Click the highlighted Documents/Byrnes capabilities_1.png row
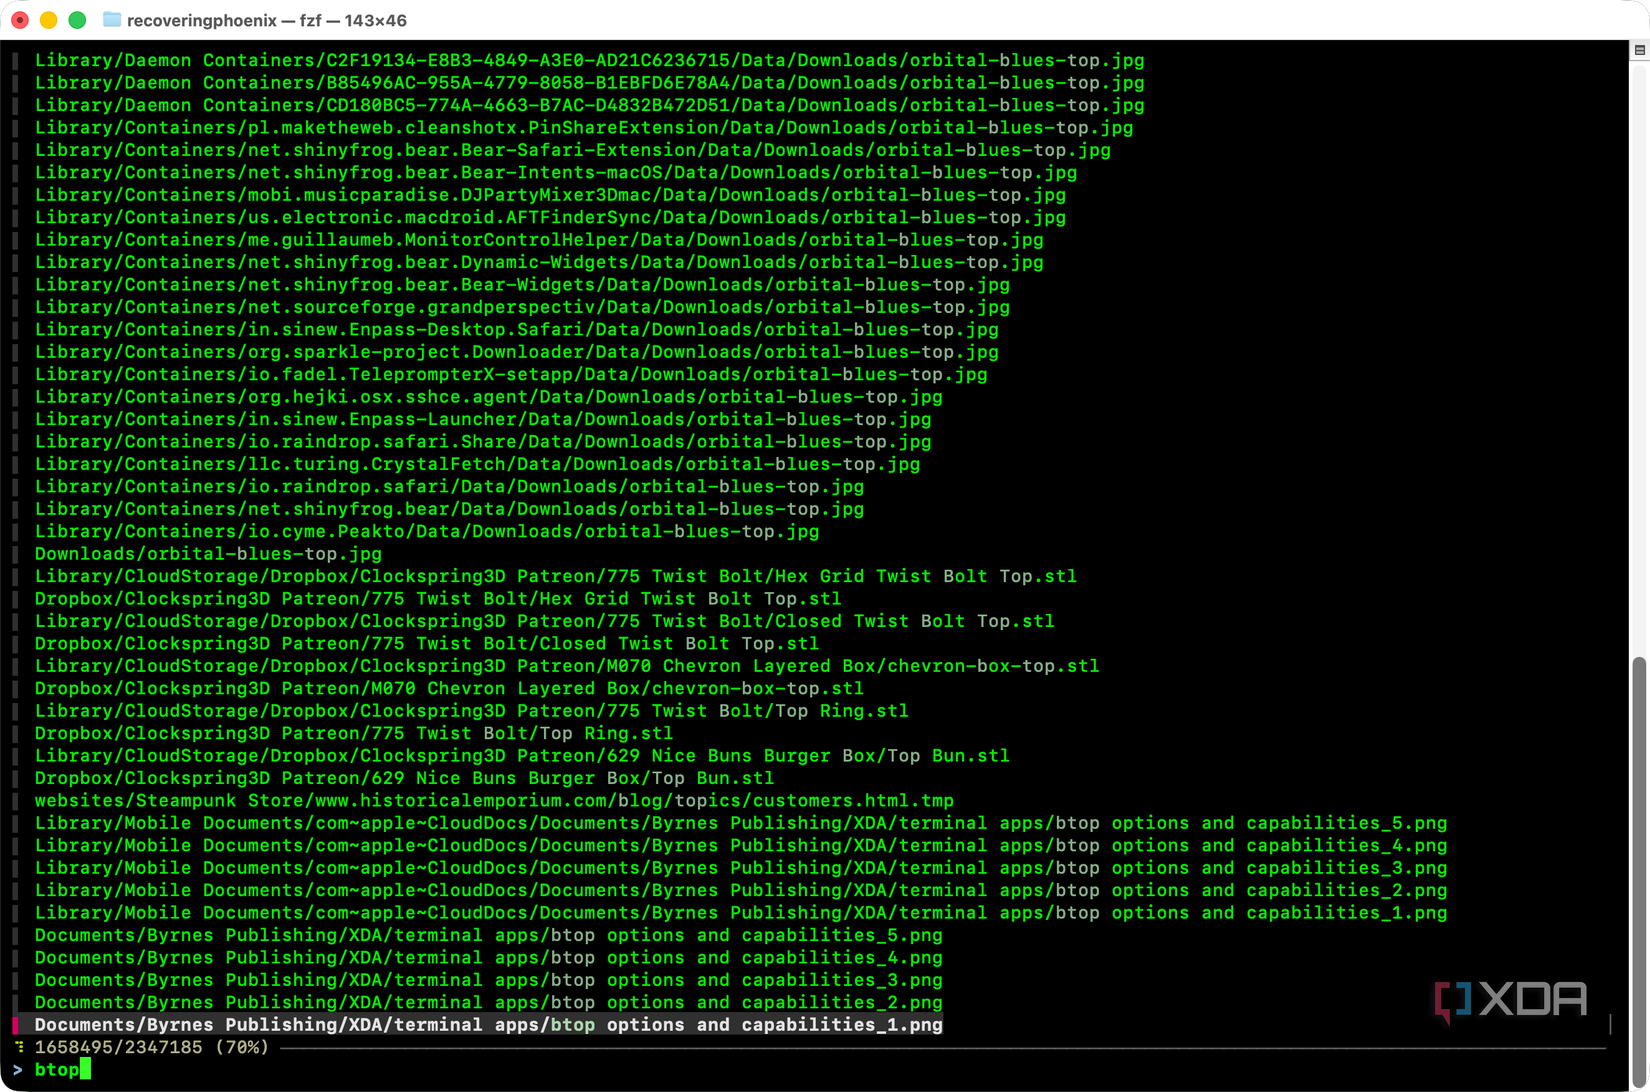This screenshot has height=1092, width=1650. [489, 1025]
